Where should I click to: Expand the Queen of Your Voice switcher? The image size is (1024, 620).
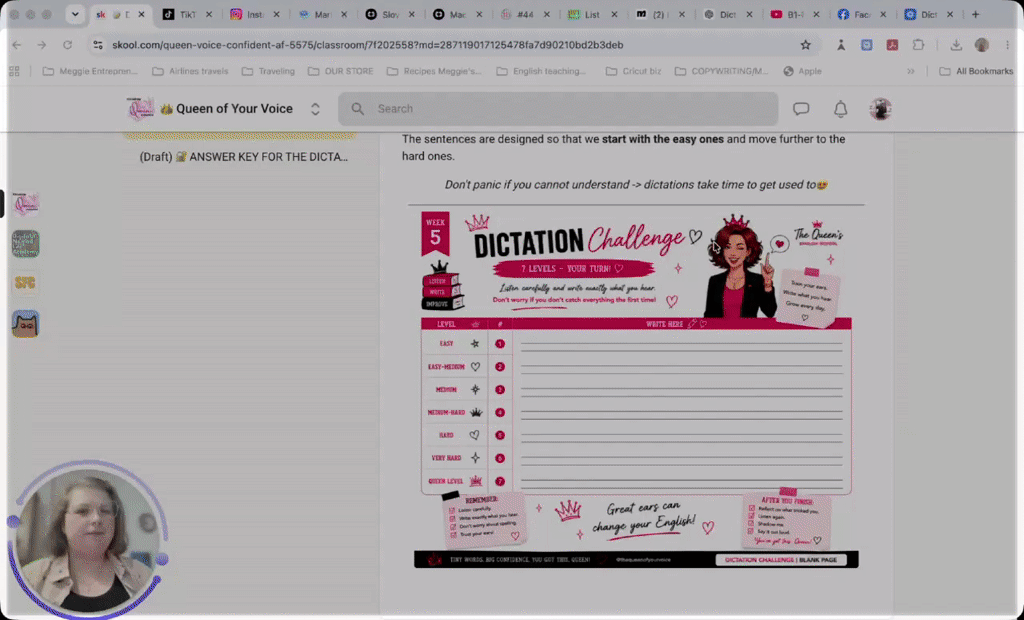315,109
